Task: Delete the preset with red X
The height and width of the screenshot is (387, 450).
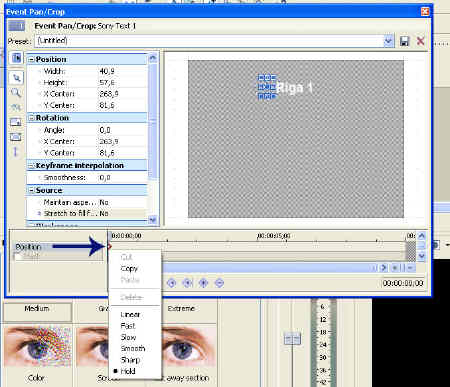Action: [421, 41]
